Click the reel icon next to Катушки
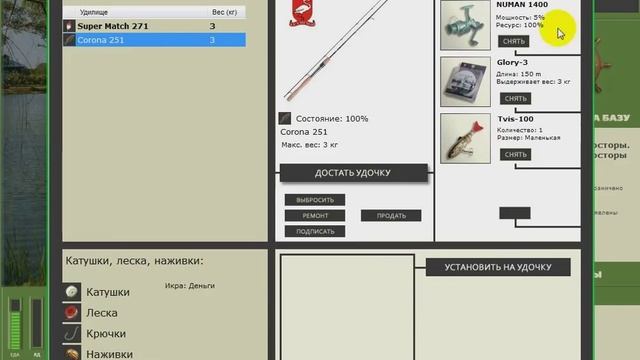Image resolution: width=640 pixels, height=360 pixels. click(x=72, y=292)
